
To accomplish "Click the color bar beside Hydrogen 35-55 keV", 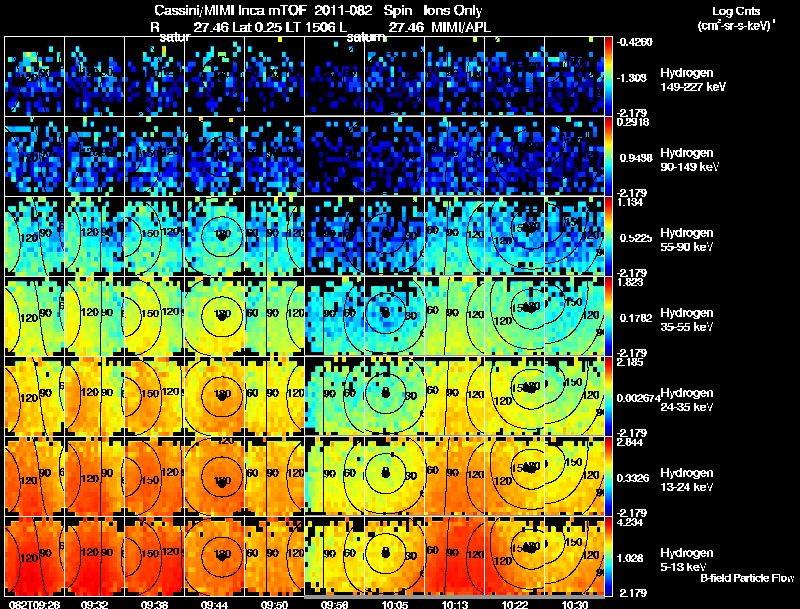I will 608,317.
